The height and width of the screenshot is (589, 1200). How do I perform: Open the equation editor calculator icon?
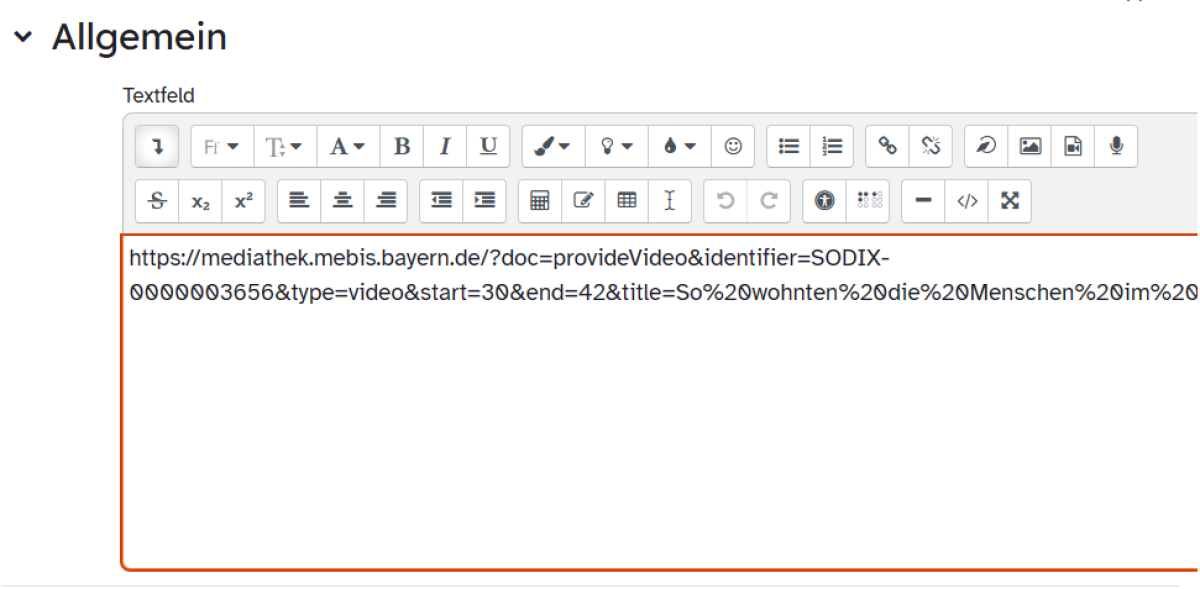540,200
